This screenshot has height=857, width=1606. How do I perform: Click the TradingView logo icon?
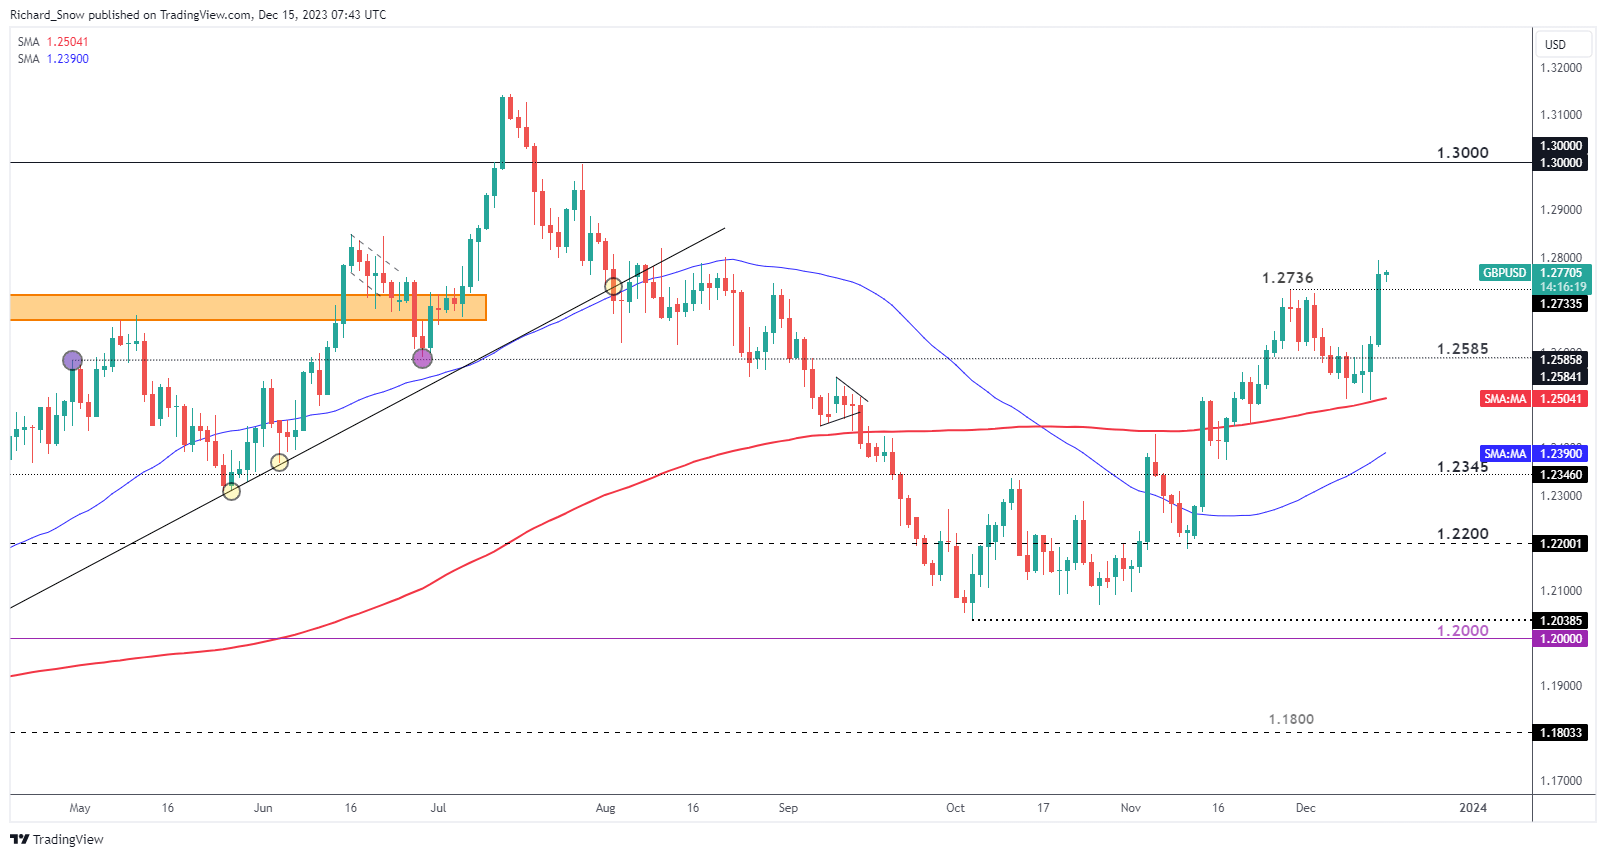click(19, 839)
